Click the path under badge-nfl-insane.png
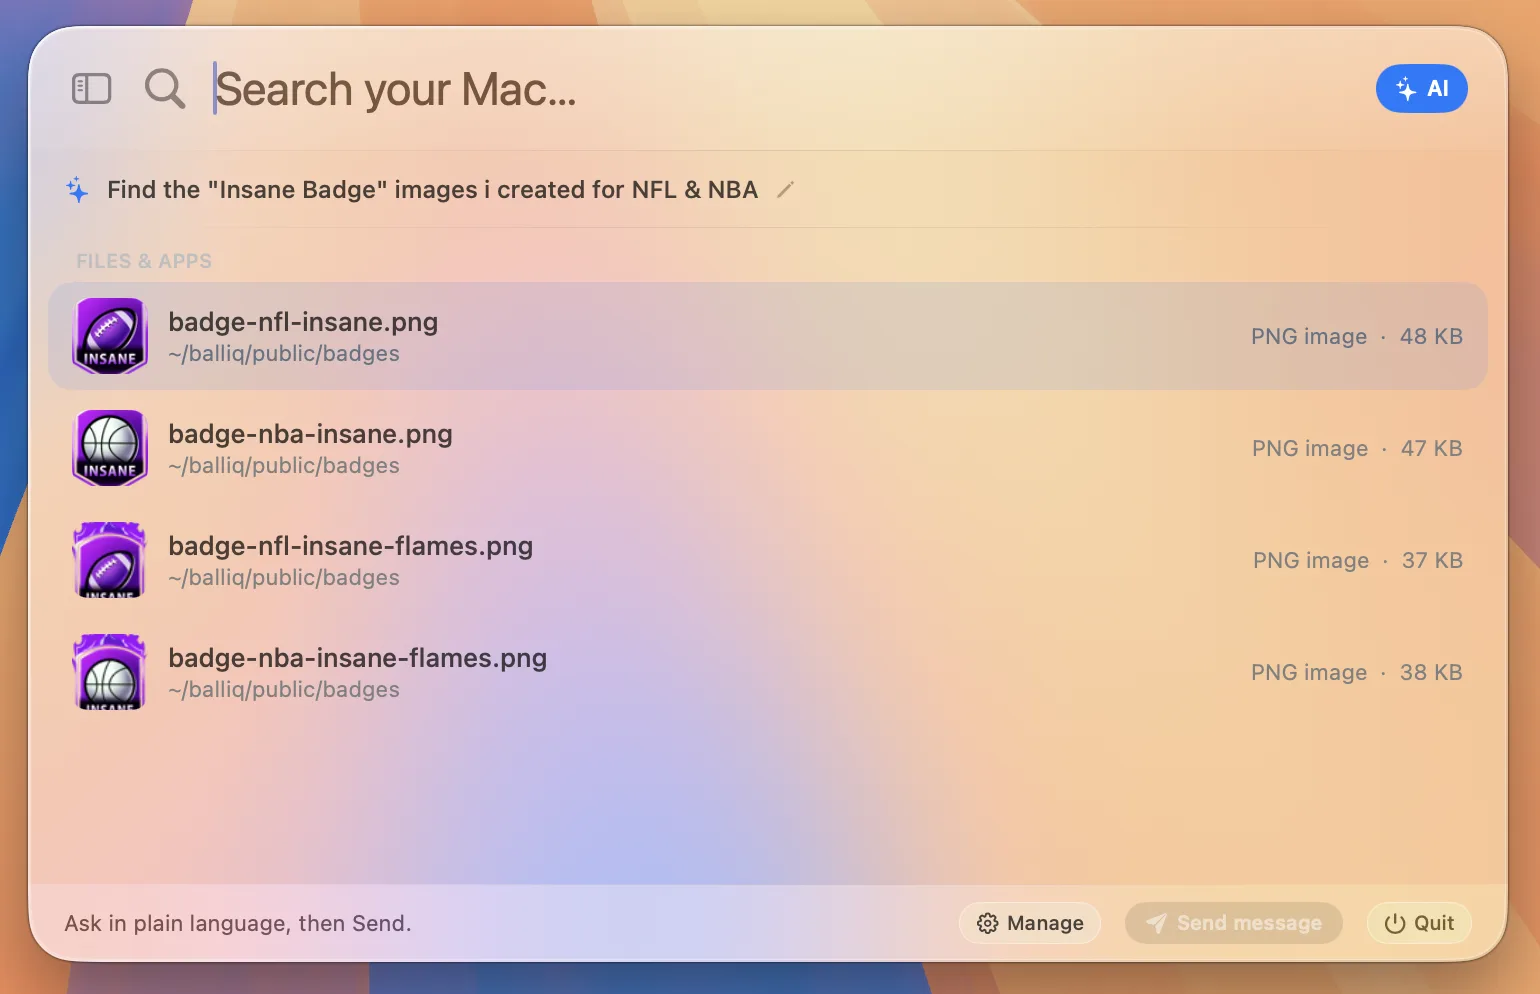The width and height of the screenshot is (1540, 994). pos(284,354)
